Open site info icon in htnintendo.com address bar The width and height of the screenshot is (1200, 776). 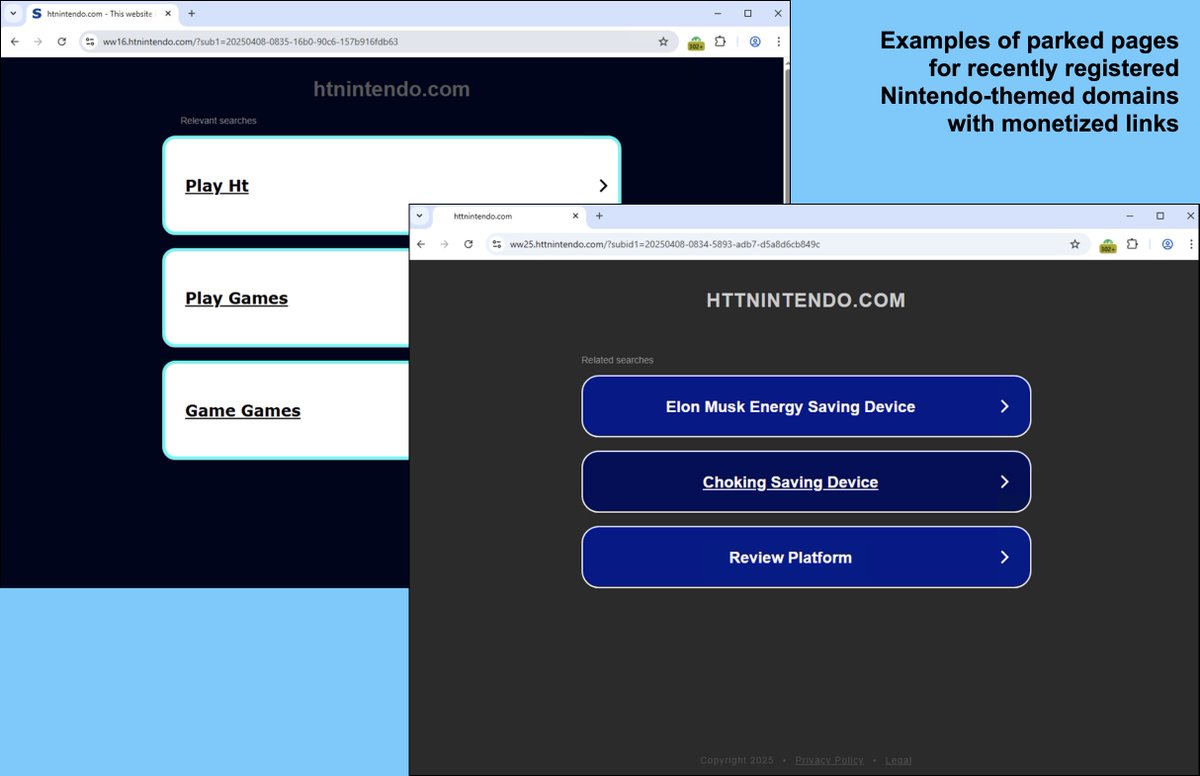pyautogui.click(x=90, y=42)
